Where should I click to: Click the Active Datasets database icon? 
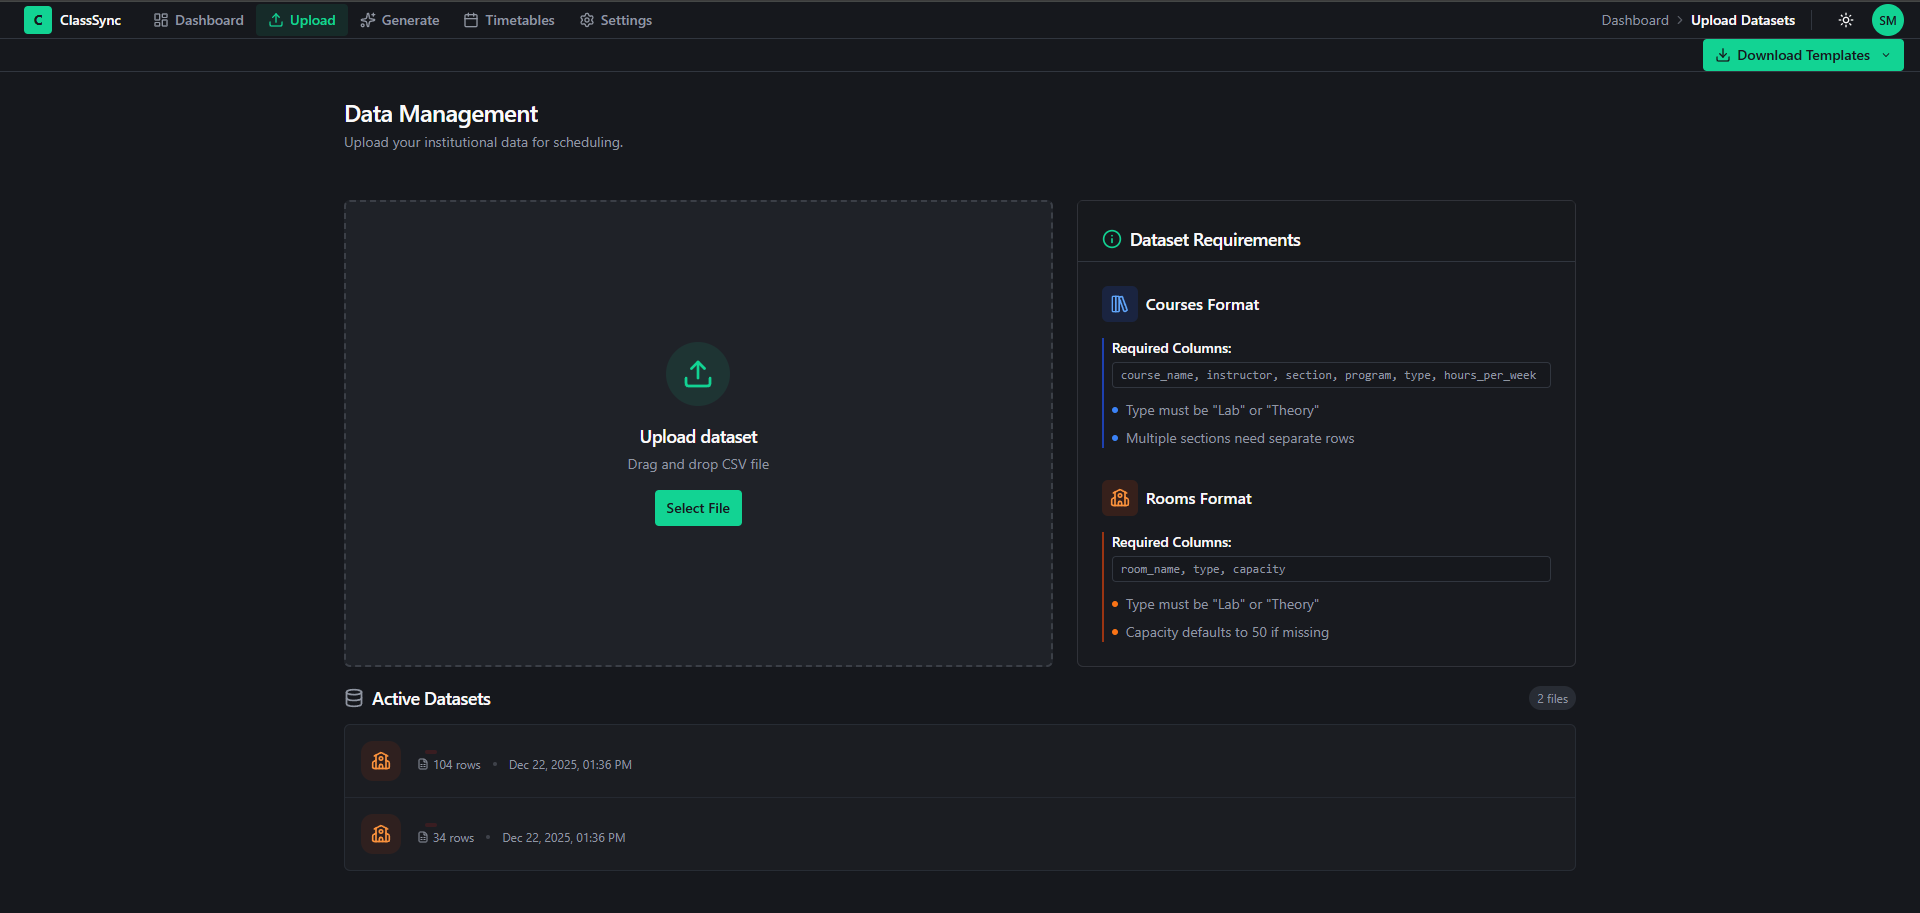[354, 698]
